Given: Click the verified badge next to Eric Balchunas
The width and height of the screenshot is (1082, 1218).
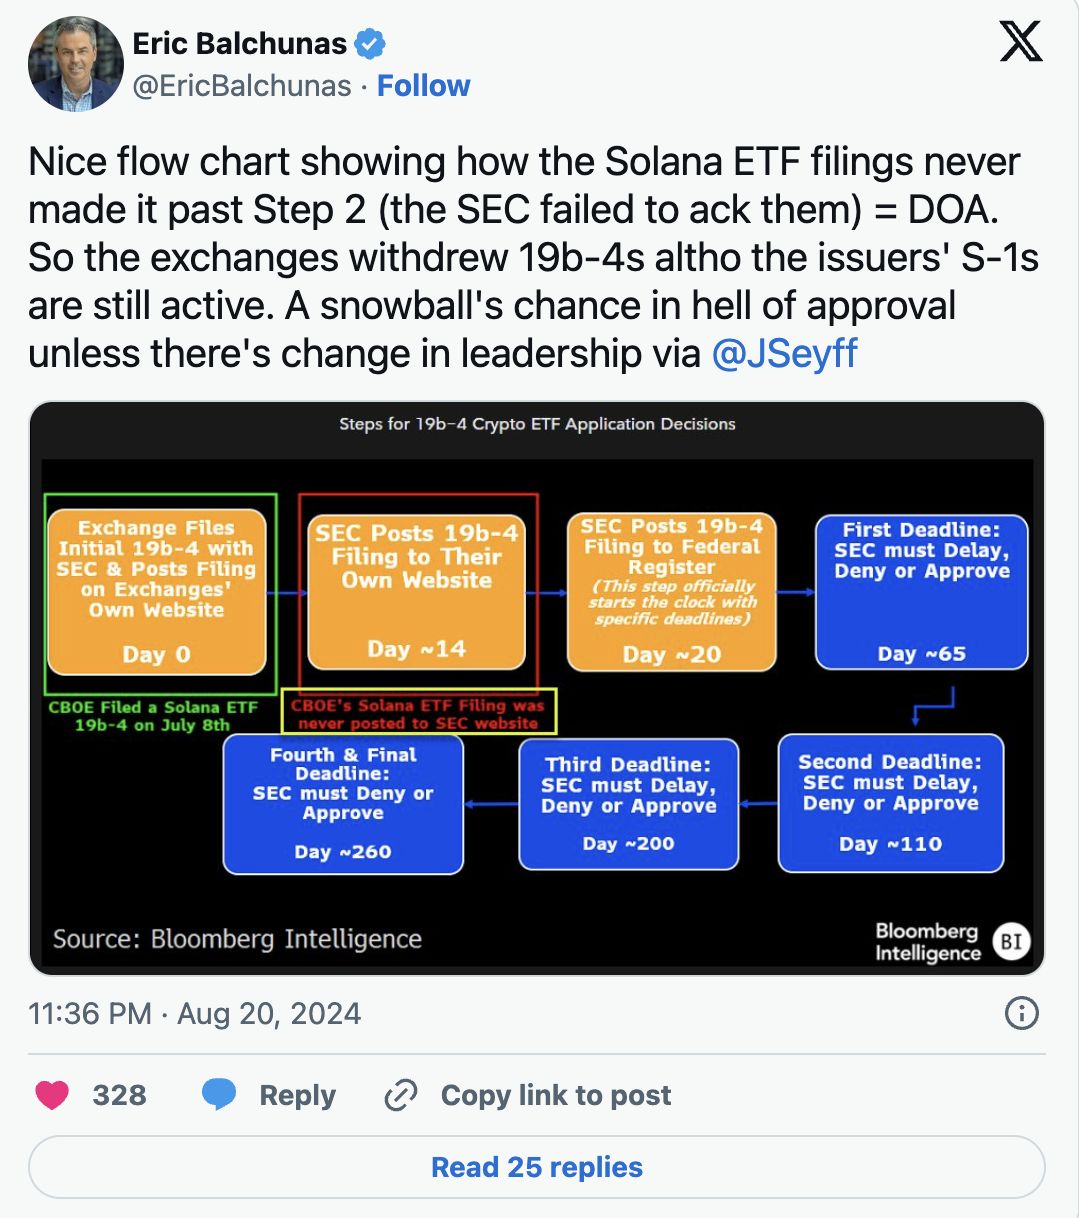Looking at the screenshot, I should click(372, 43).
